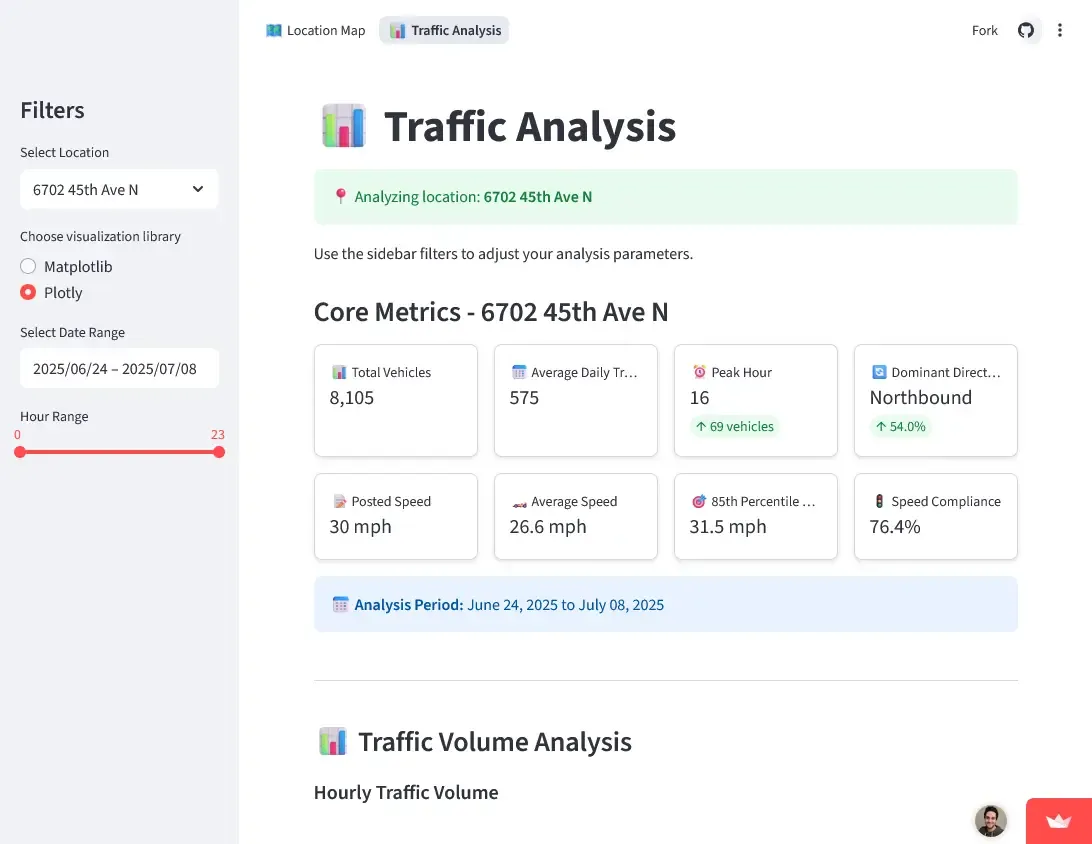
Task: Click the pin icon in the green location banner
Action: click(x=340, y=196)
